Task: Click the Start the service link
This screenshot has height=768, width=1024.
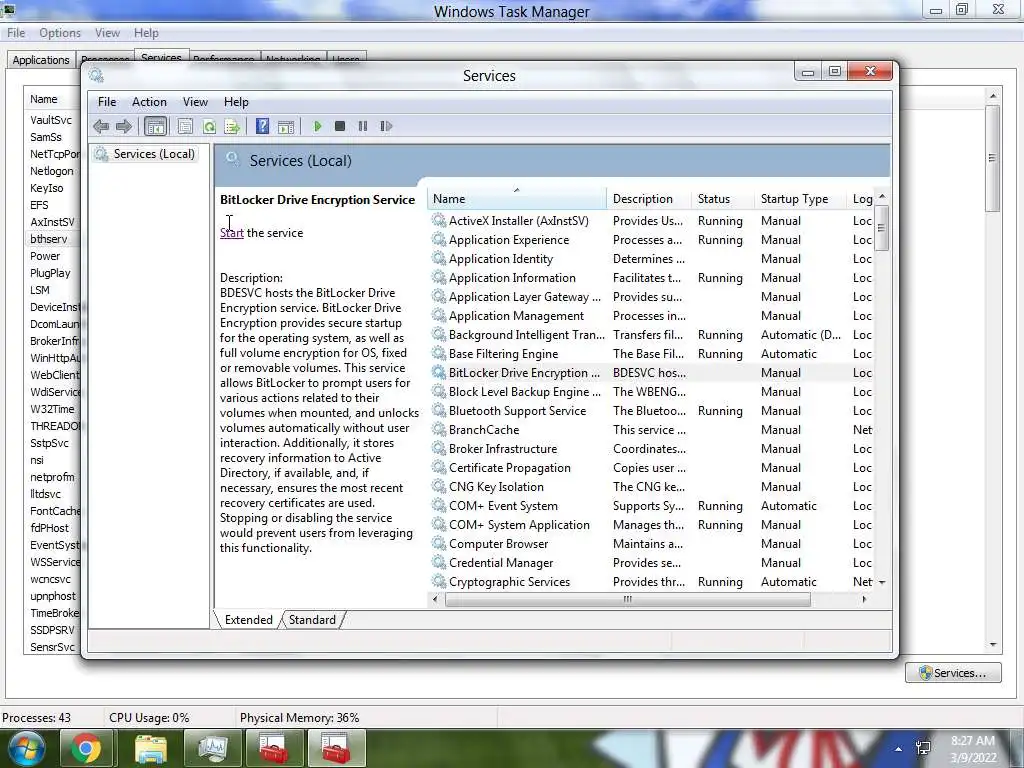Action: click(232, 233)
